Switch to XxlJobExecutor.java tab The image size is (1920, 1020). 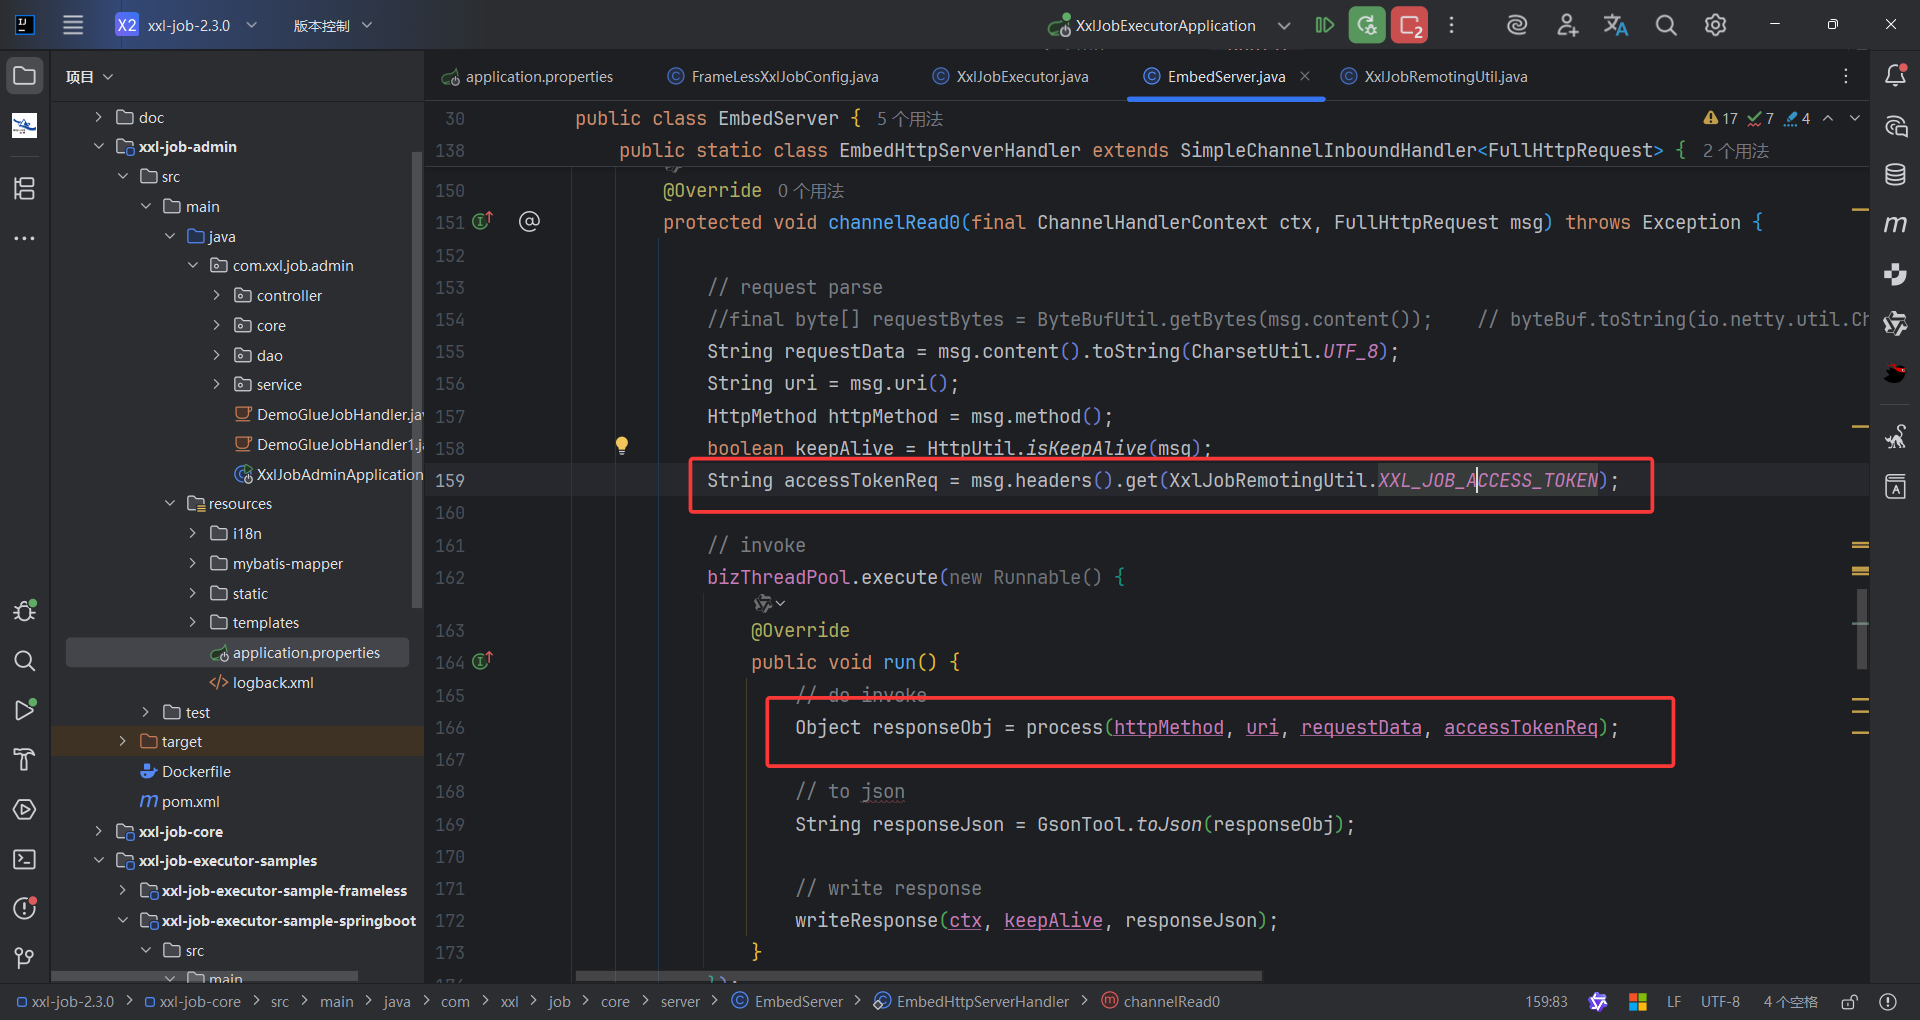pos(1010,77)
